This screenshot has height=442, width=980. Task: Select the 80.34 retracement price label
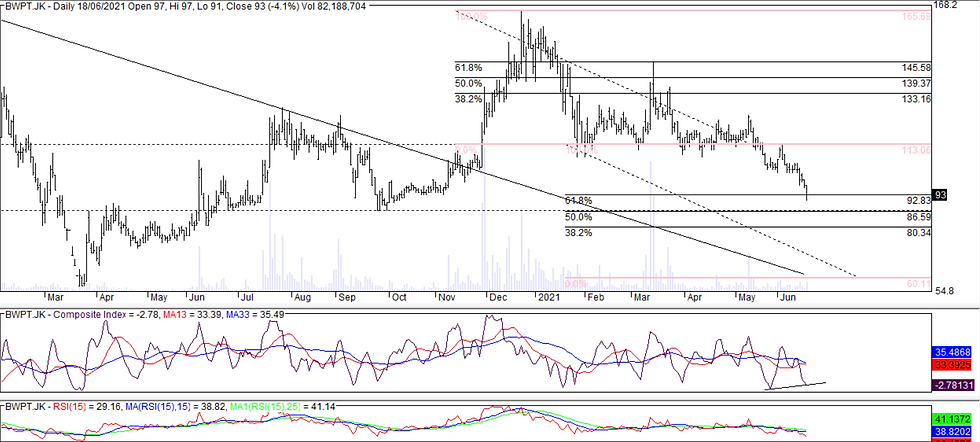click(x=919, y=233)
